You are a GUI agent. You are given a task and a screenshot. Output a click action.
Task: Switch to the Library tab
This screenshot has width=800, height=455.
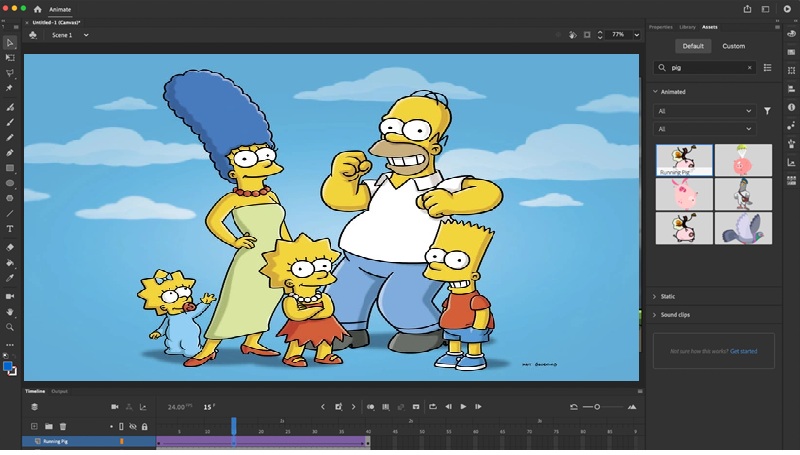[687, 27]
